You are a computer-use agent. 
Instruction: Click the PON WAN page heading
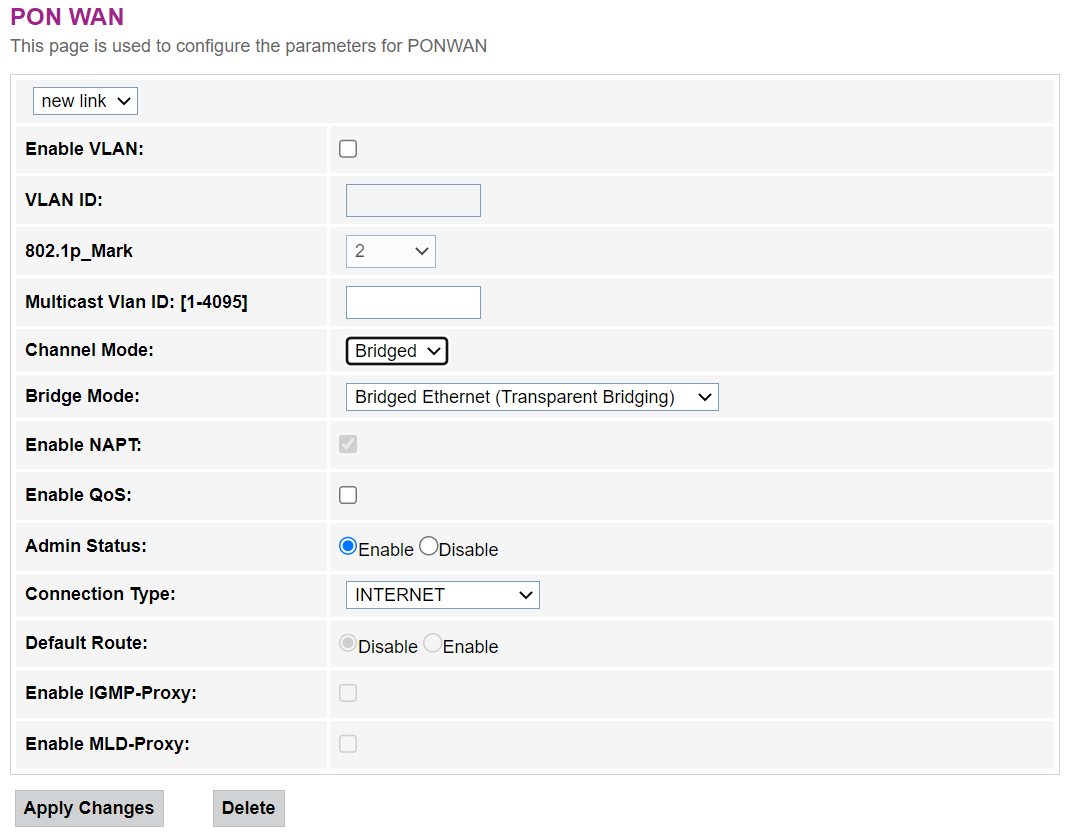click(67, 18)
